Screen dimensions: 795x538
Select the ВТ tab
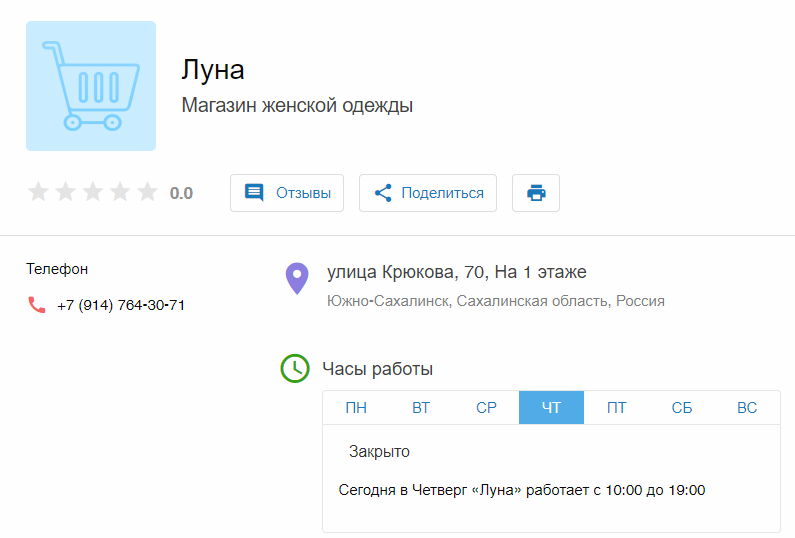pos(421,408)
